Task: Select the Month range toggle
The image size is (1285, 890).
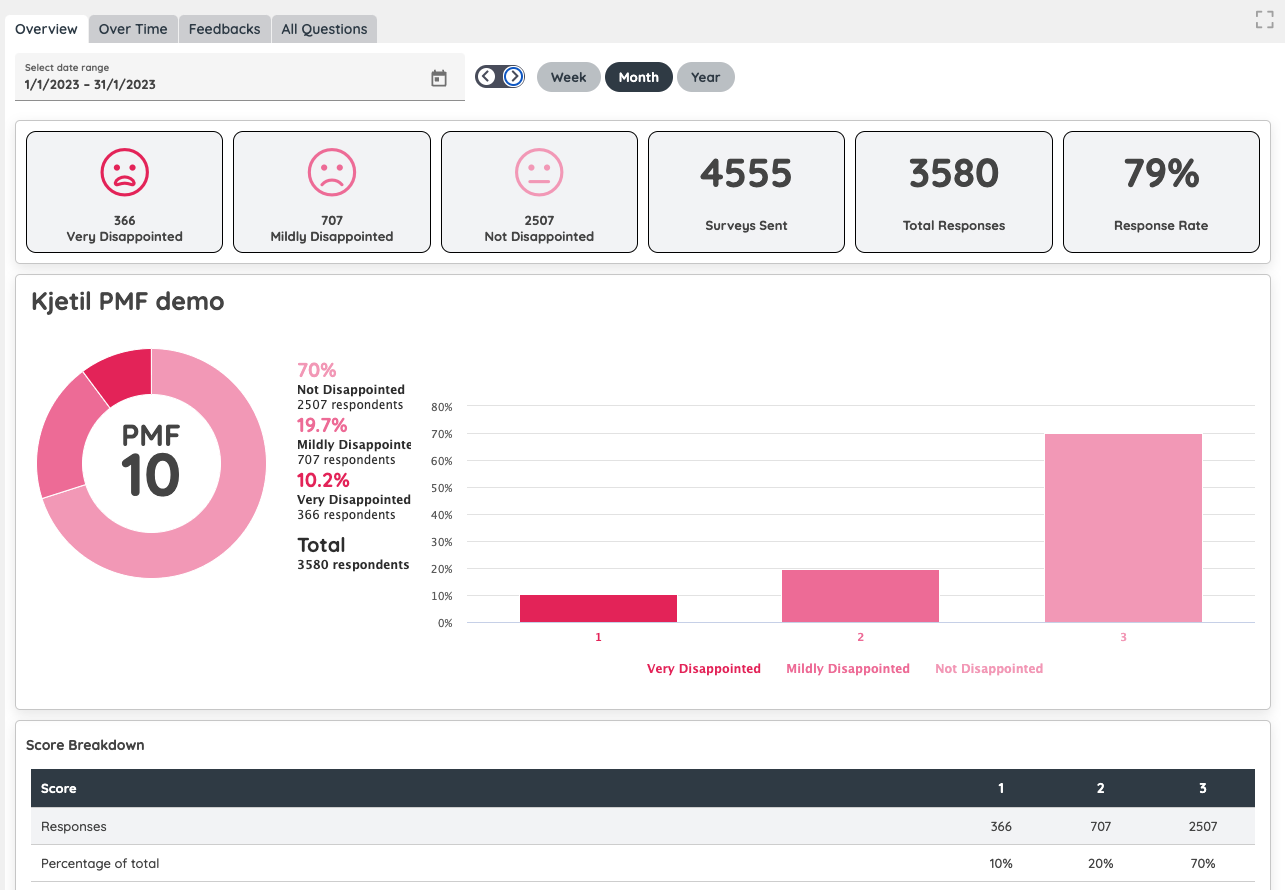Action: (638, 77)
